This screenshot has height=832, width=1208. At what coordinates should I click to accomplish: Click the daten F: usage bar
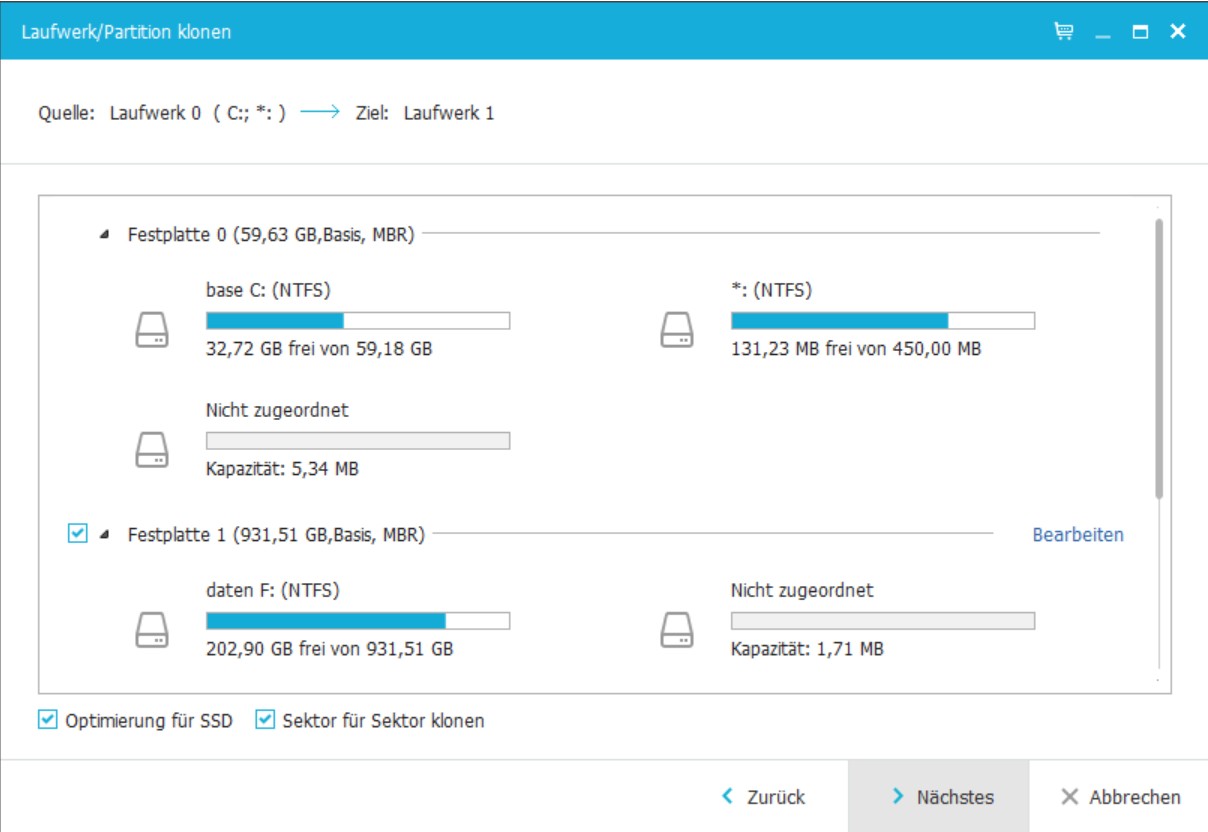(x=357, y=621)
